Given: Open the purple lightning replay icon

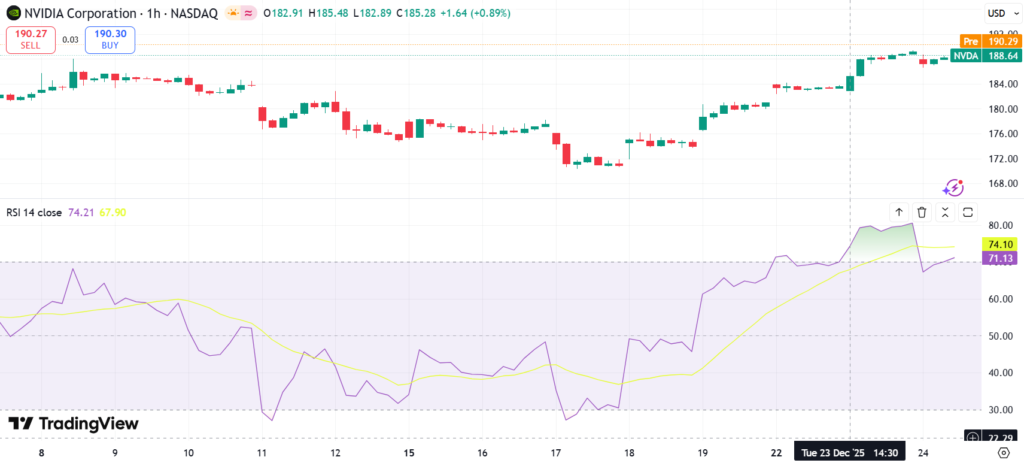Looking at the screenshot, I should (x=953, y=188).
